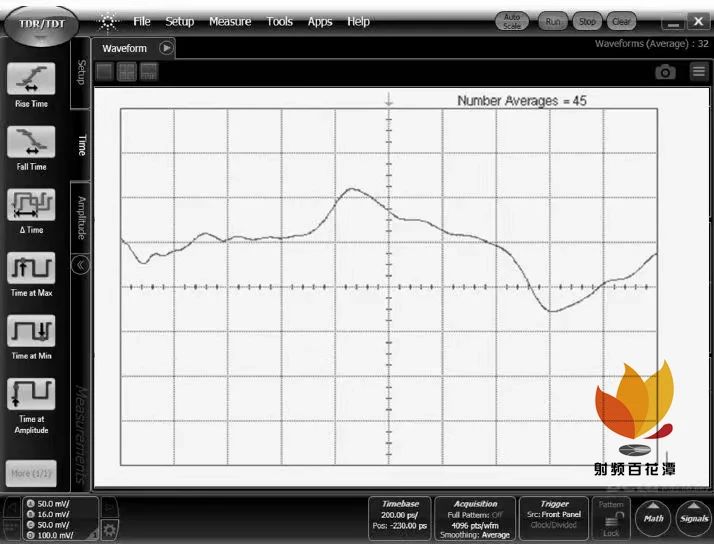Expand the Math panel
Viewport: 714px width, 544px height.
coord(653,518)
